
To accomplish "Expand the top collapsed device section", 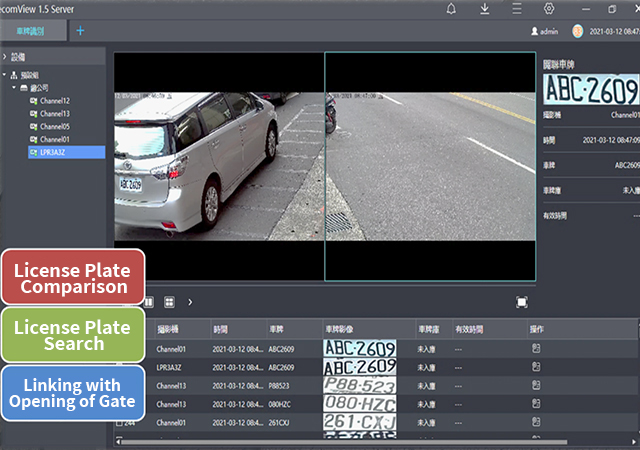I will click(x=5, y=57).
